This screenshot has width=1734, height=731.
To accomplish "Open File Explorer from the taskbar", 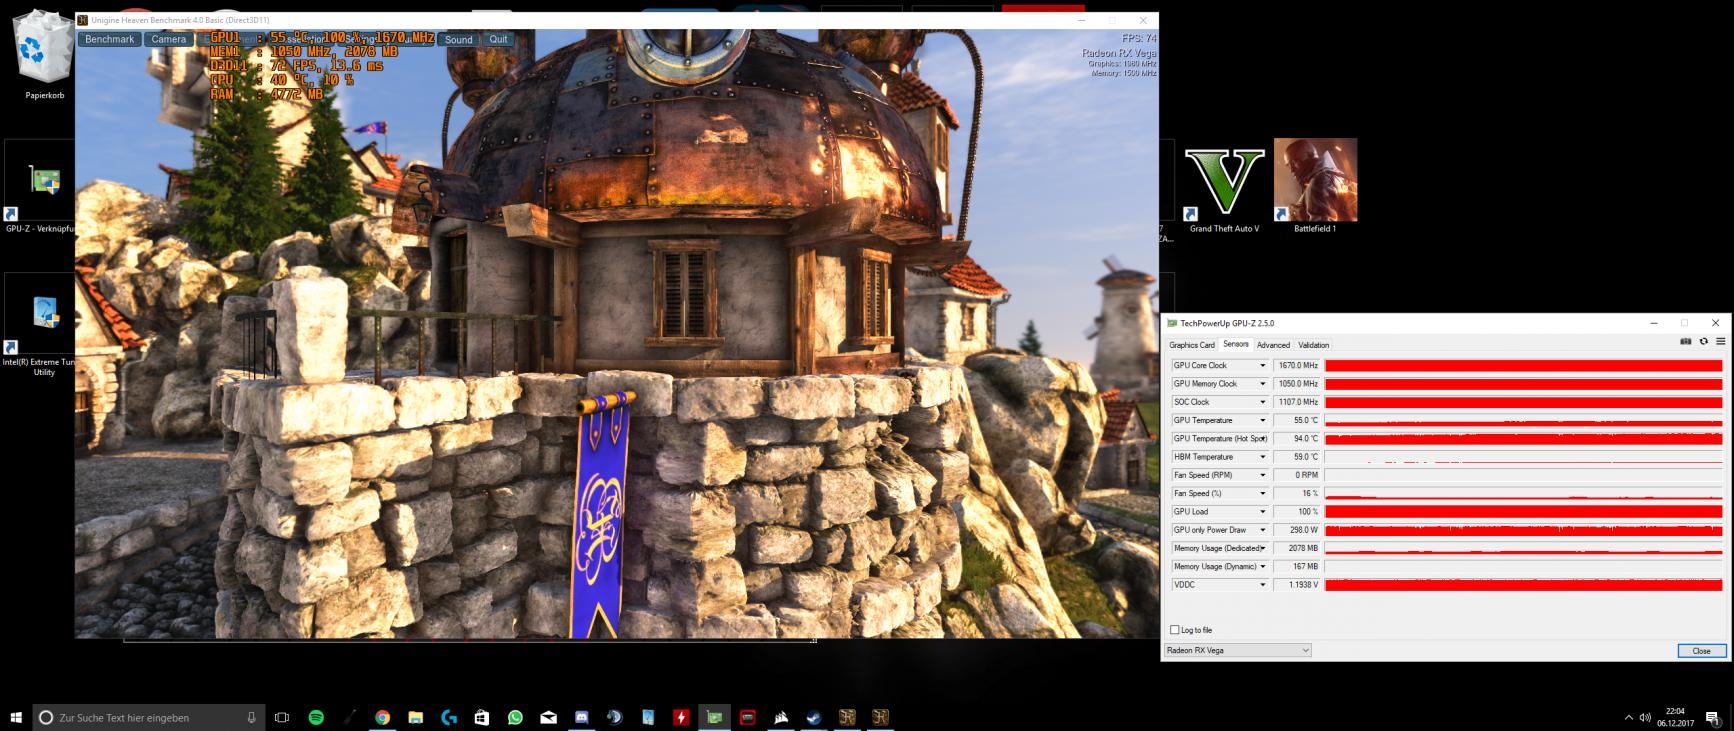I will [415, 717].
